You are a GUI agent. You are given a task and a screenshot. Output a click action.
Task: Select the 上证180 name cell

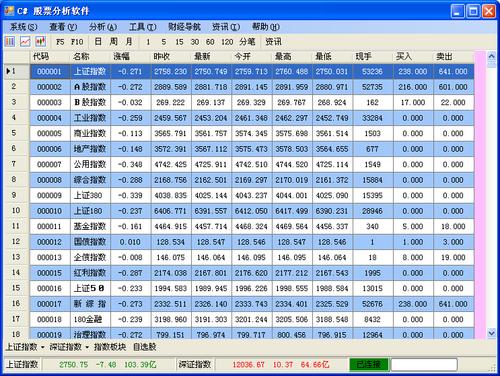coord(90,211)
